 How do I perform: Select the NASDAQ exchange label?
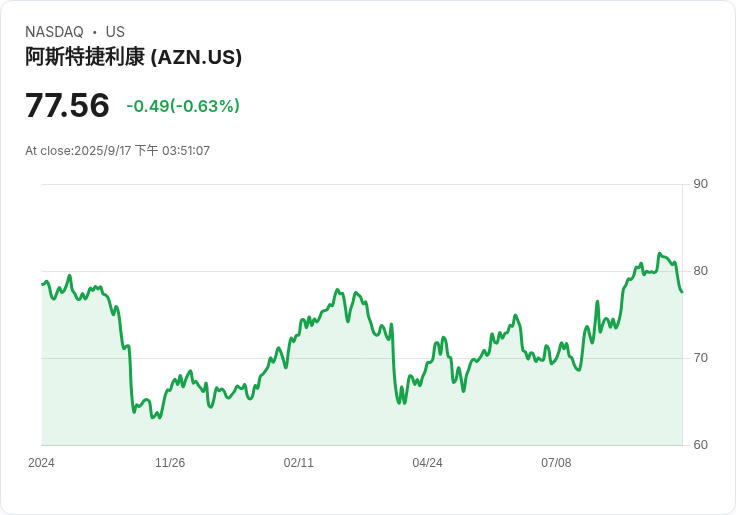(54, 32)
